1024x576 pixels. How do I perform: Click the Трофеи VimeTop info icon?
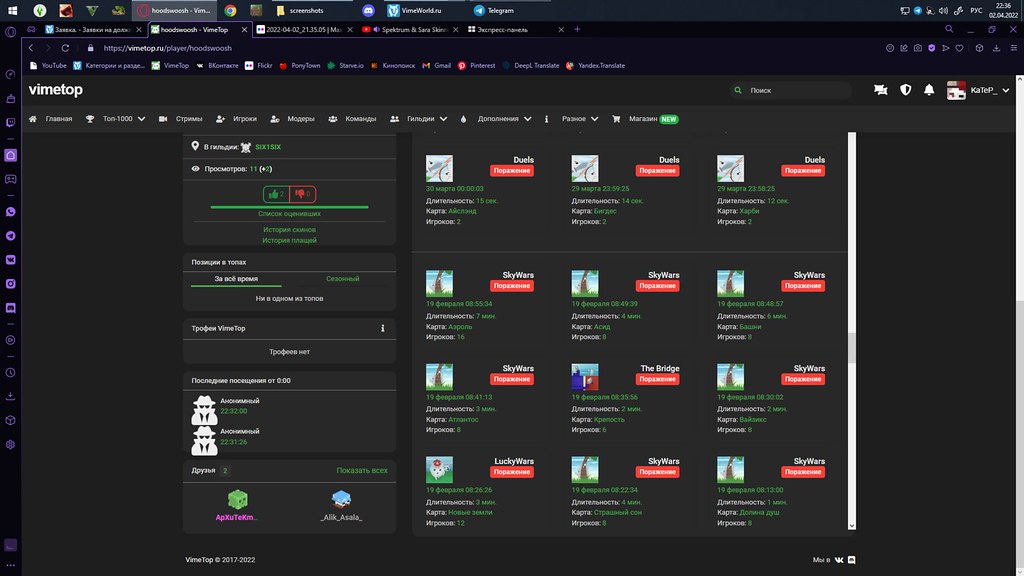(382, 328)
